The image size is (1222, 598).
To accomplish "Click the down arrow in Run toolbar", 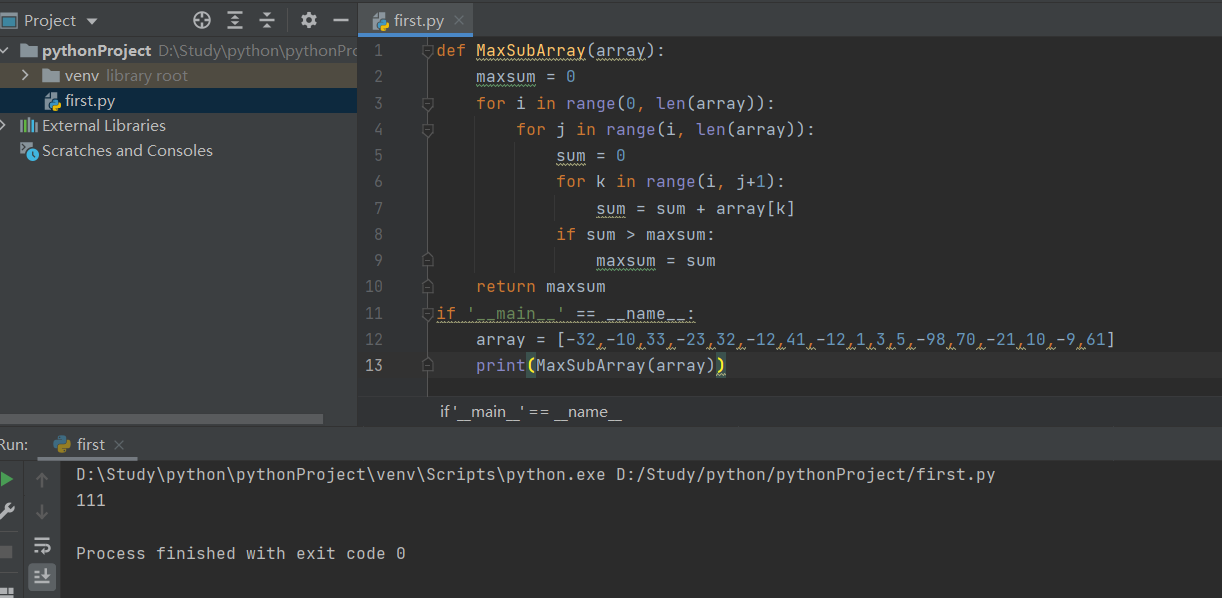I will point(42,512).
